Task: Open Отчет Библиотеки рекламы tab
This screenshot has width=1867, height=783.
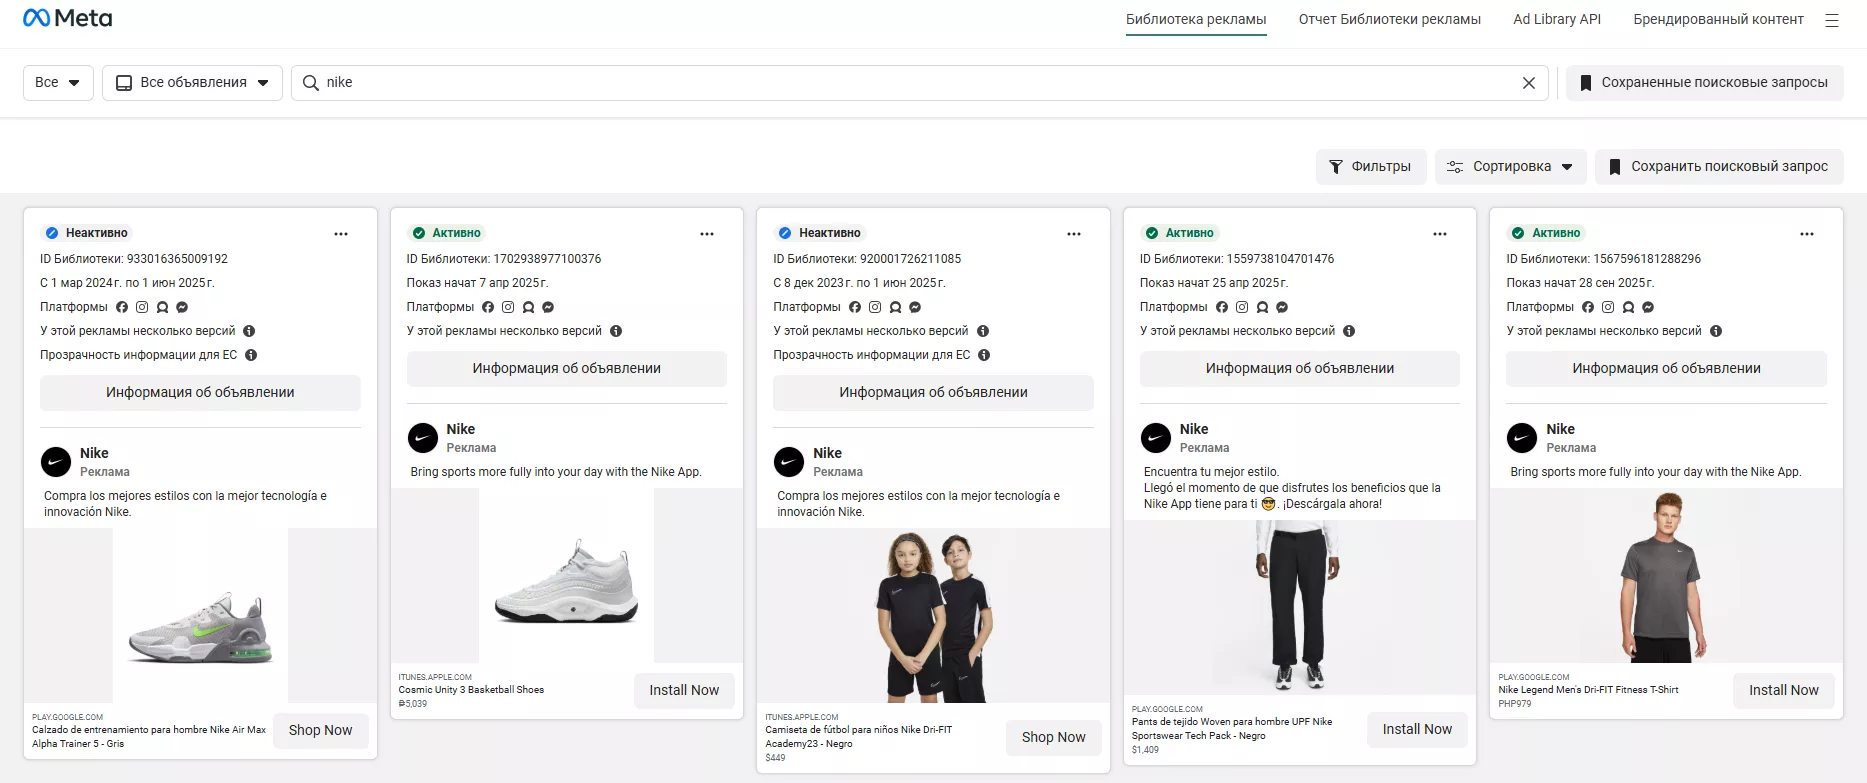Action: [x=1390, y=20]
